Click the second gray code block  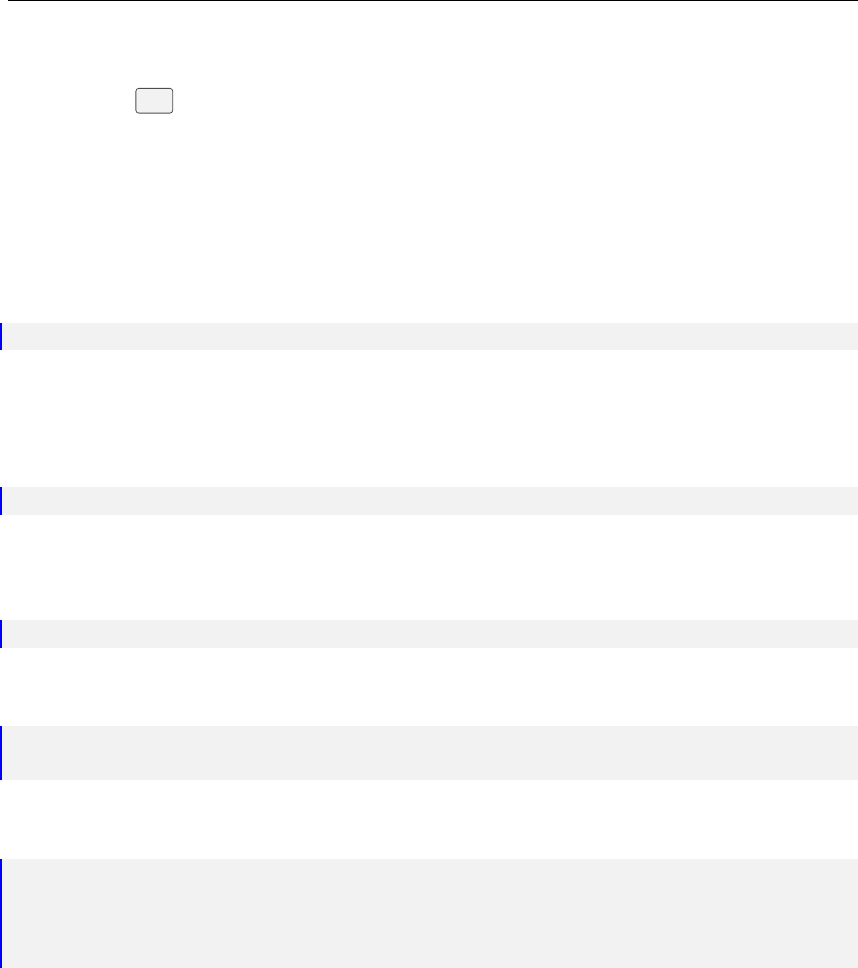coord(430,500)
